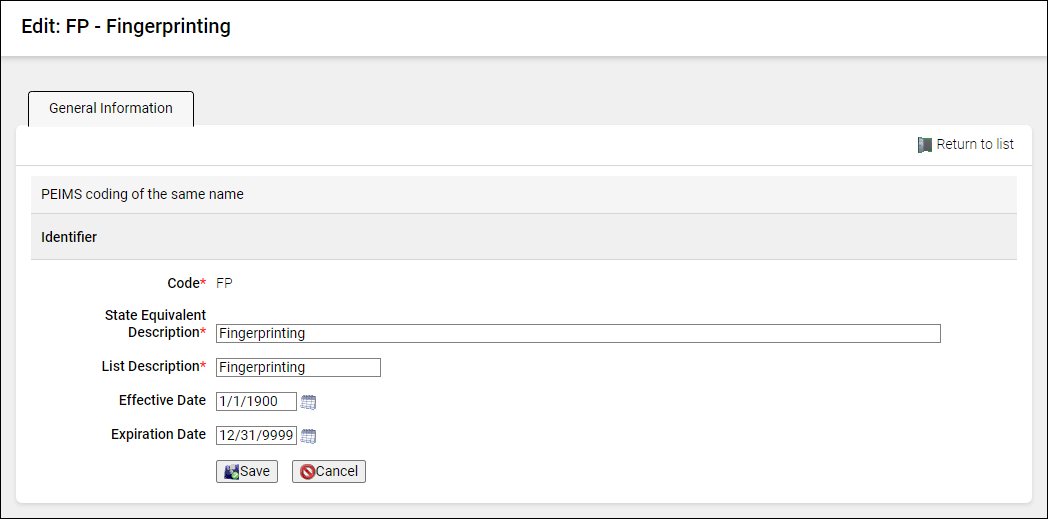
Task: Click the door icon beside Return to list
Action: [925, 145]
